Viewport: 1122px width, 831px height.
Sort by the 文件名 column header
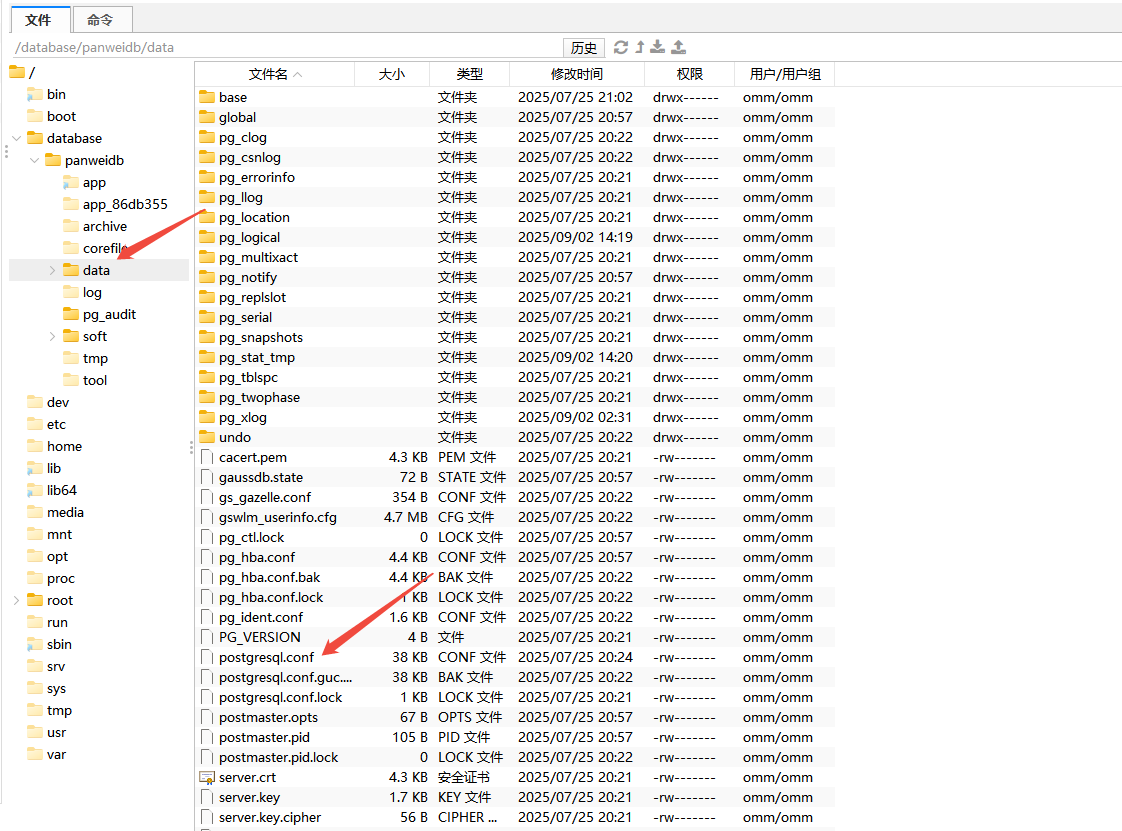pyautogui.click(x=275, y=74)
